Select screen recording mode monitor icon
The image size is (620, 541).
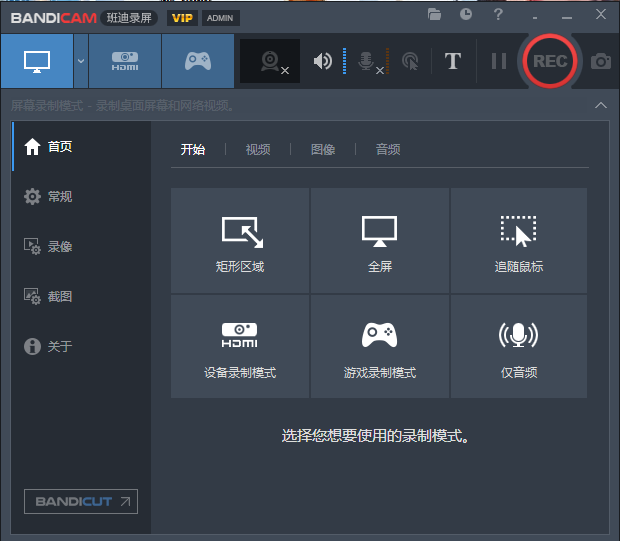(x=37, y=61)
